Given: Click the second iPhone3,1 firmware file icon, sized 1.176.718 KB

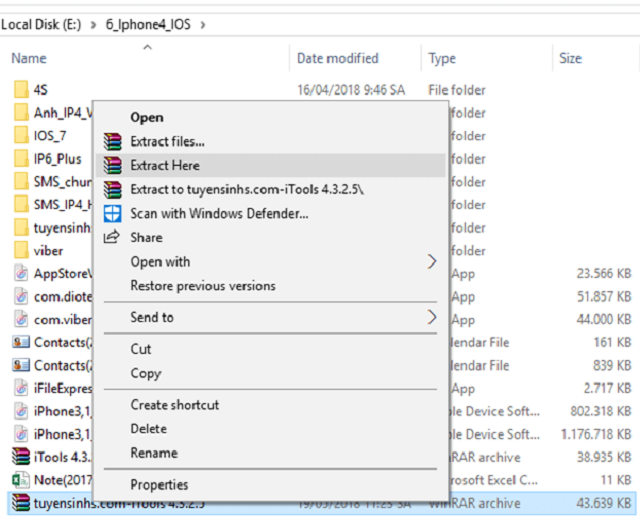Looking at the screenshot, I should [x=21, y=434].
